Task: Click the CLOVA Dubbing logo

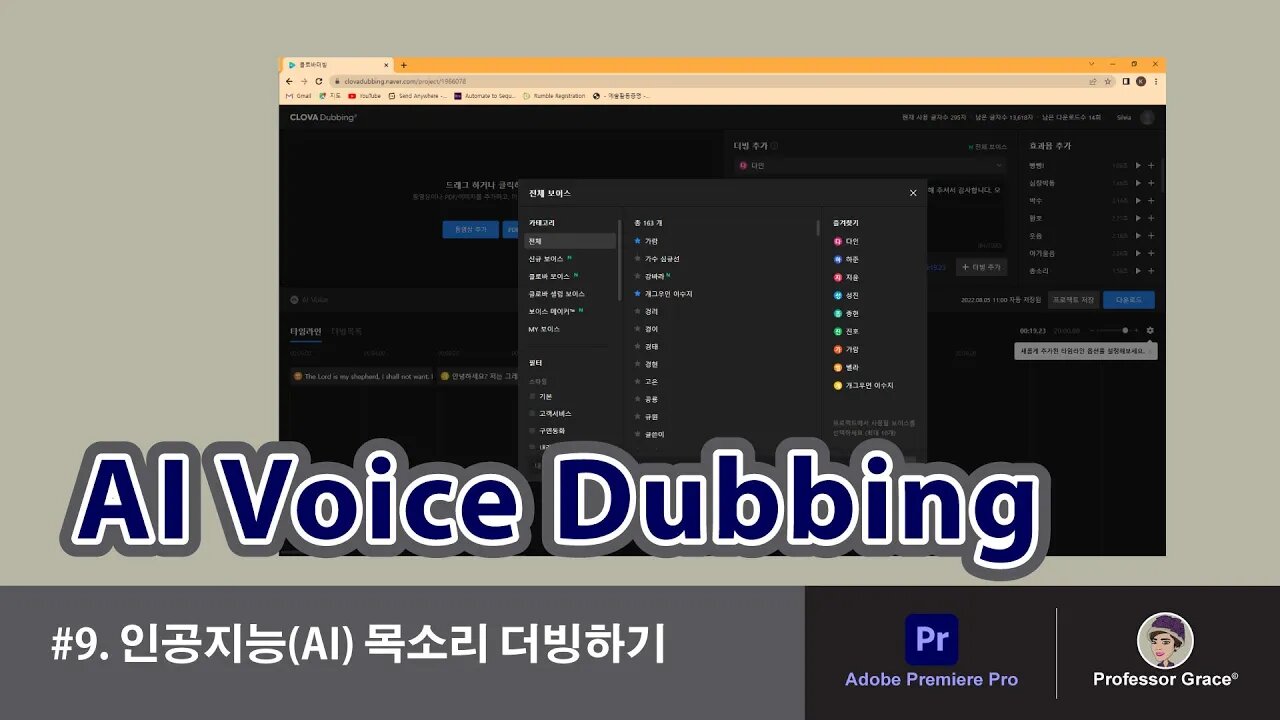Action: pos(323,117)
